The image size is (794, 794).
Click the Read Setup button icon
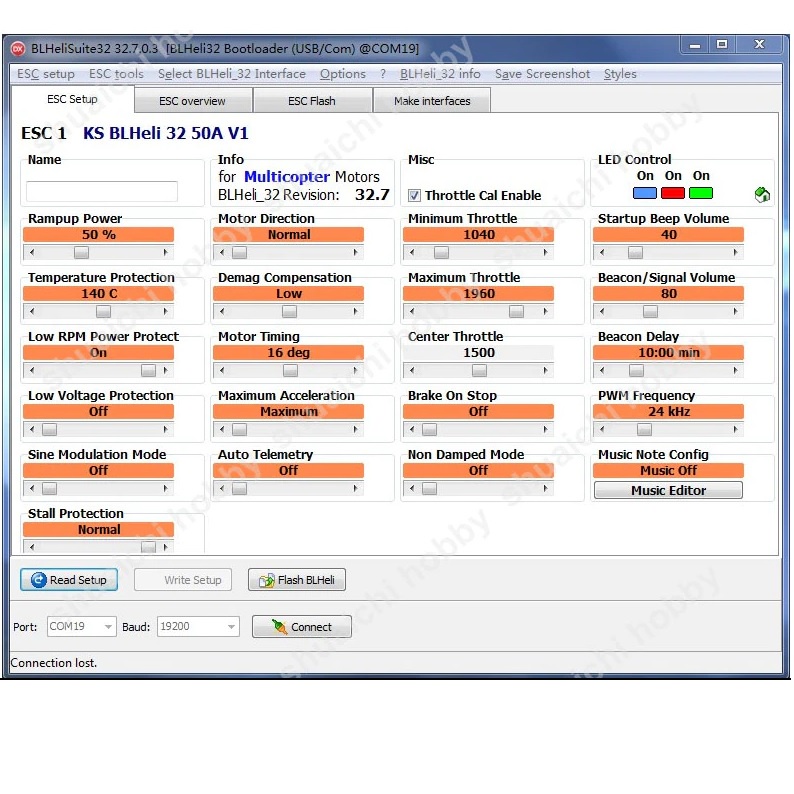coord(39,580)
